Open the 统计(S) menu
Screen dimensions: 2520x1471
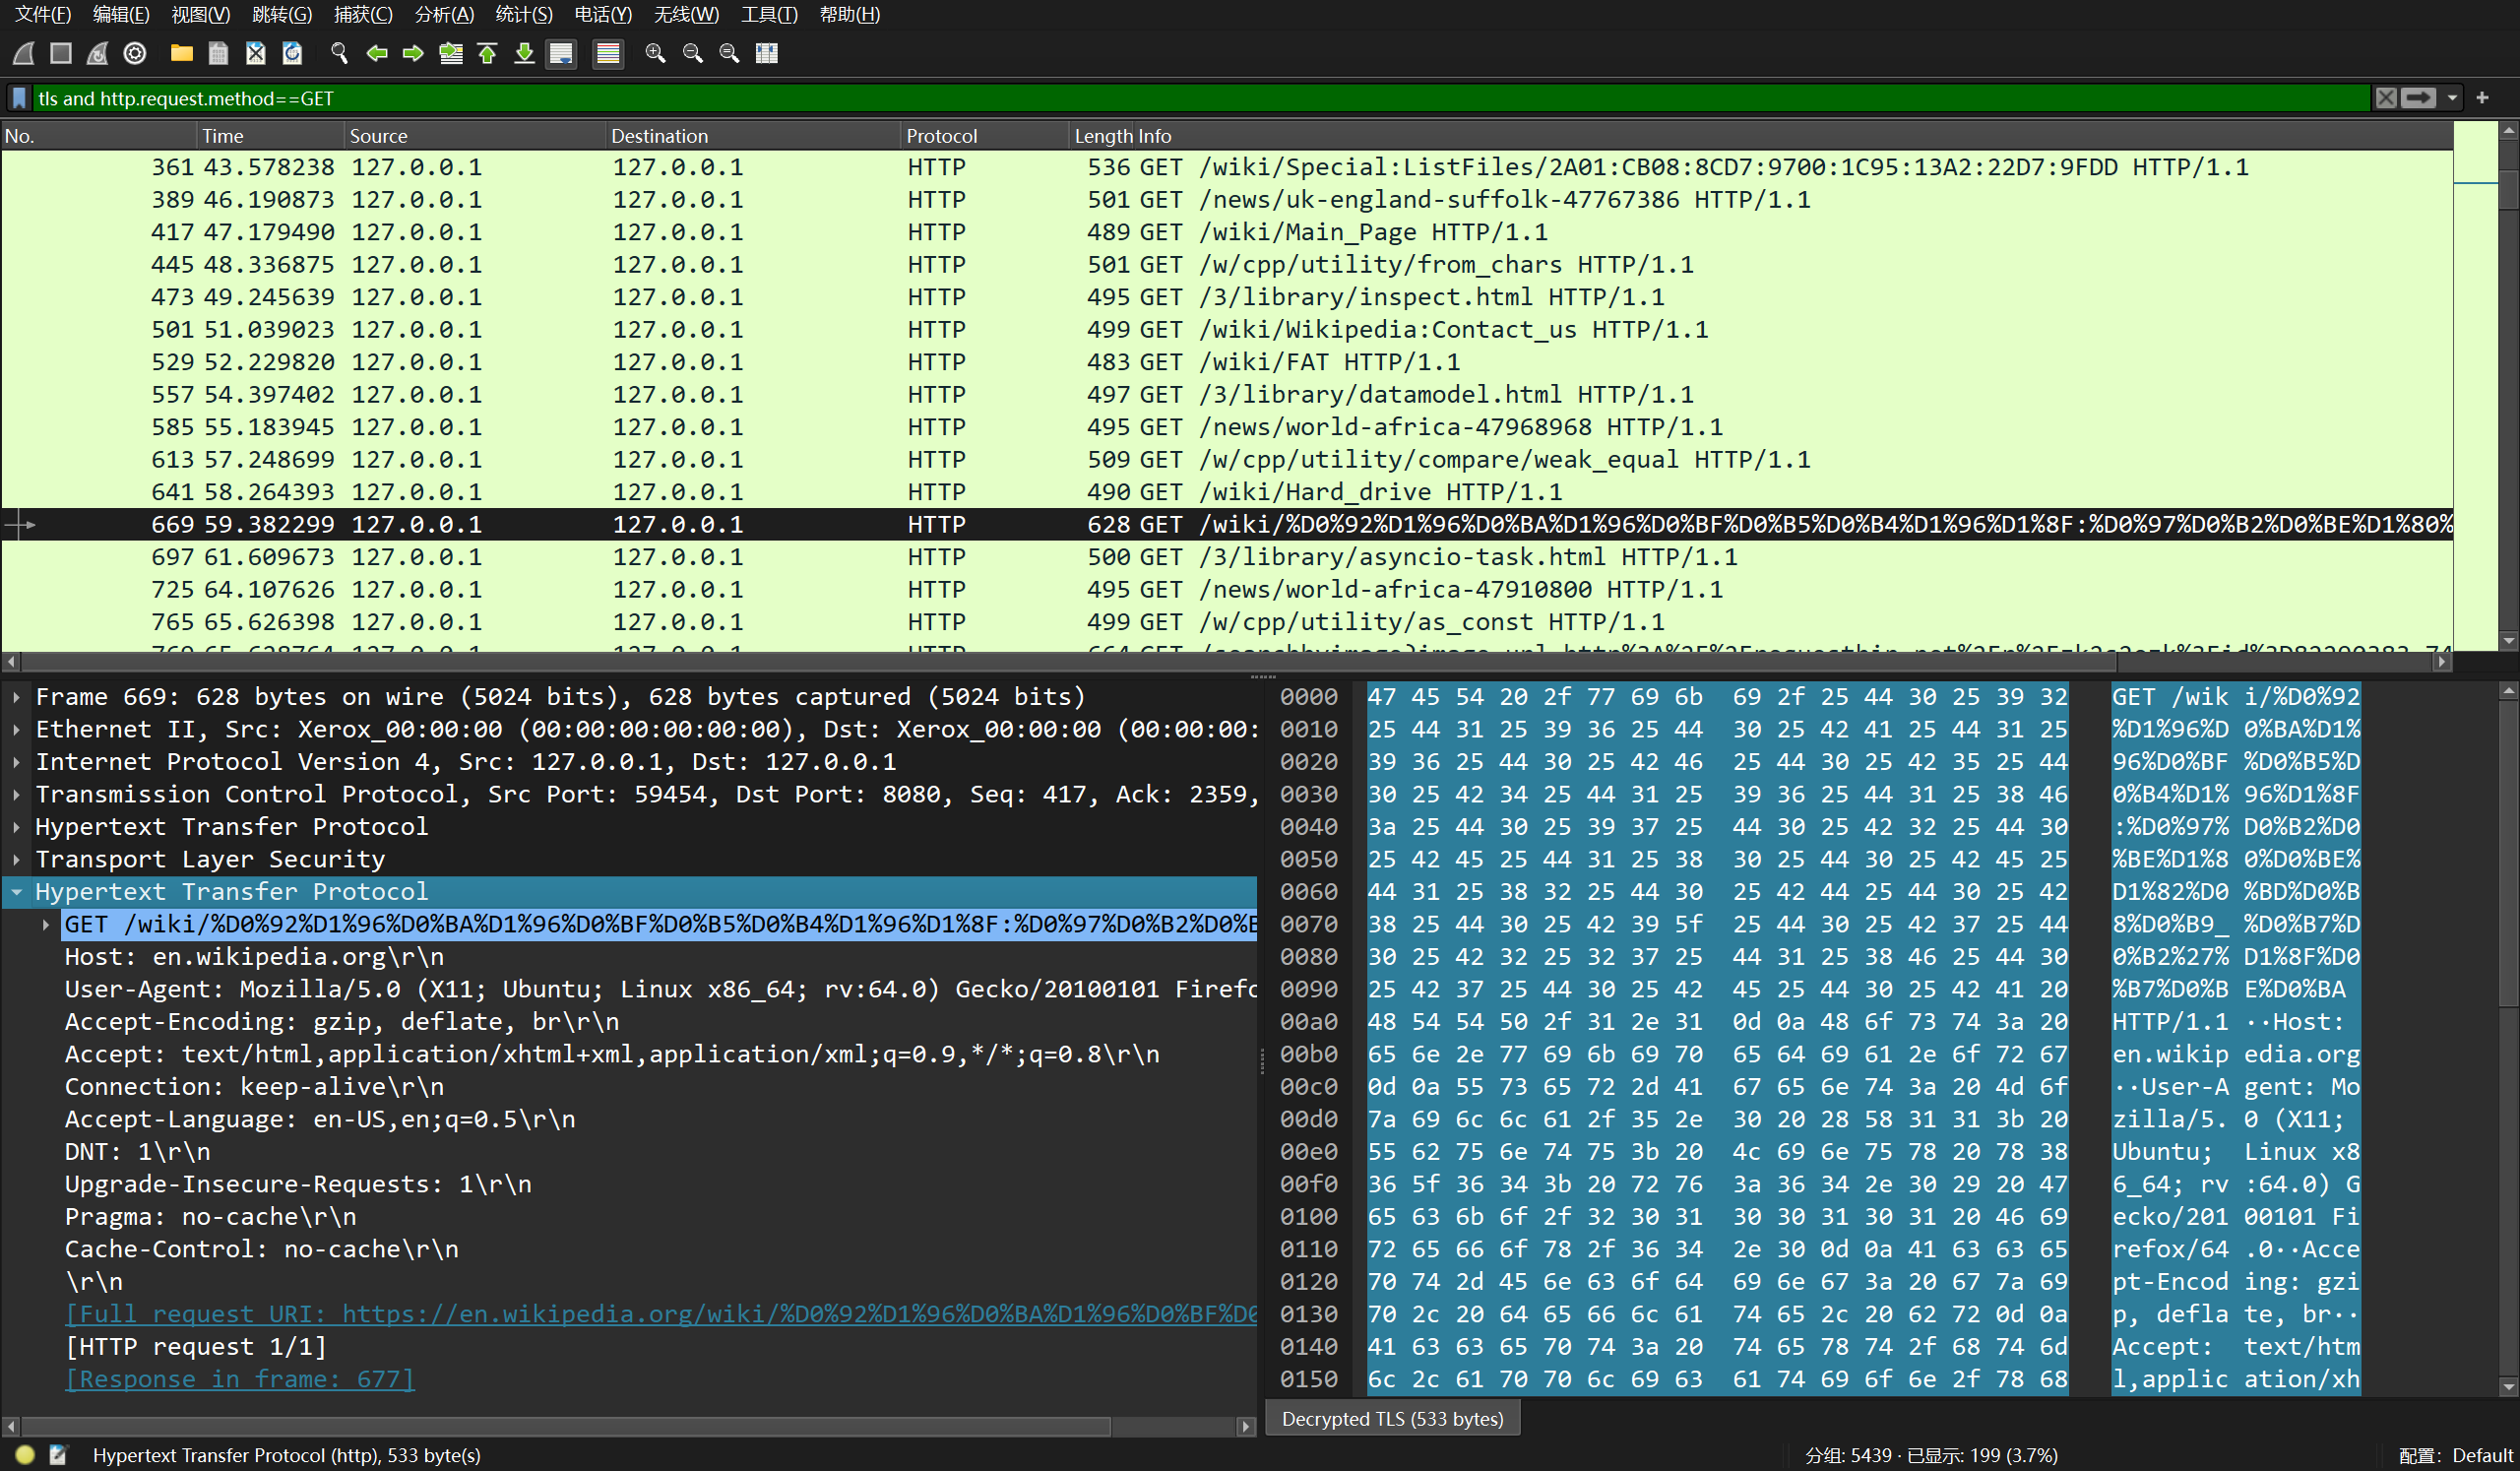[x=523, y=14]
